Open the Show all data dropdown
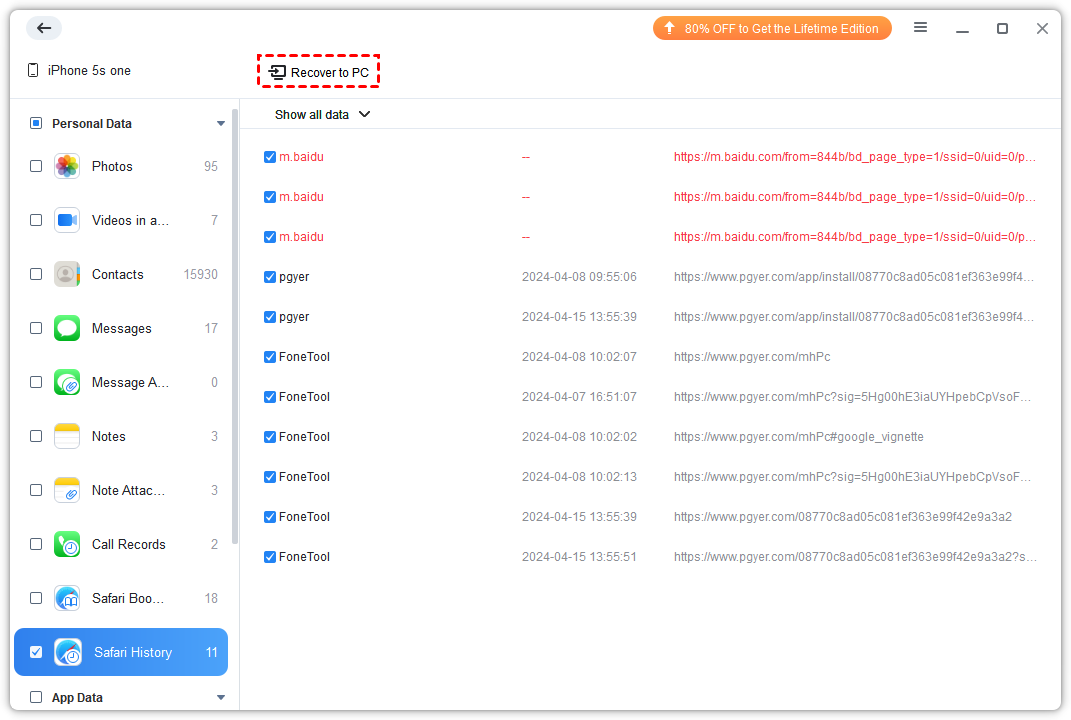 pyautogui.click(x=322, y=115)
